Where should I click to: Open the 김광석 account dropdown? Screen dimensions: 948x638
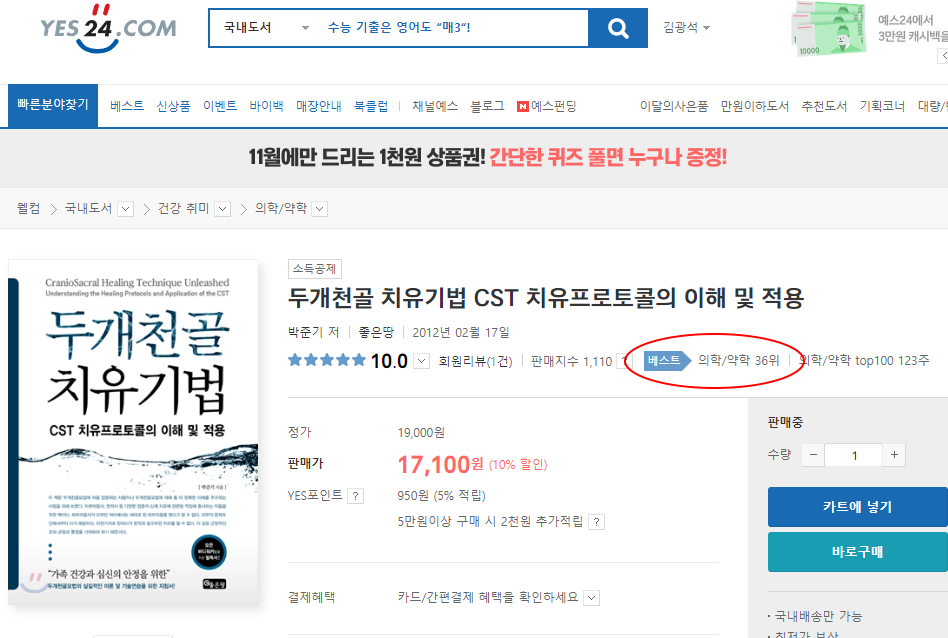(x=686, y=27)
